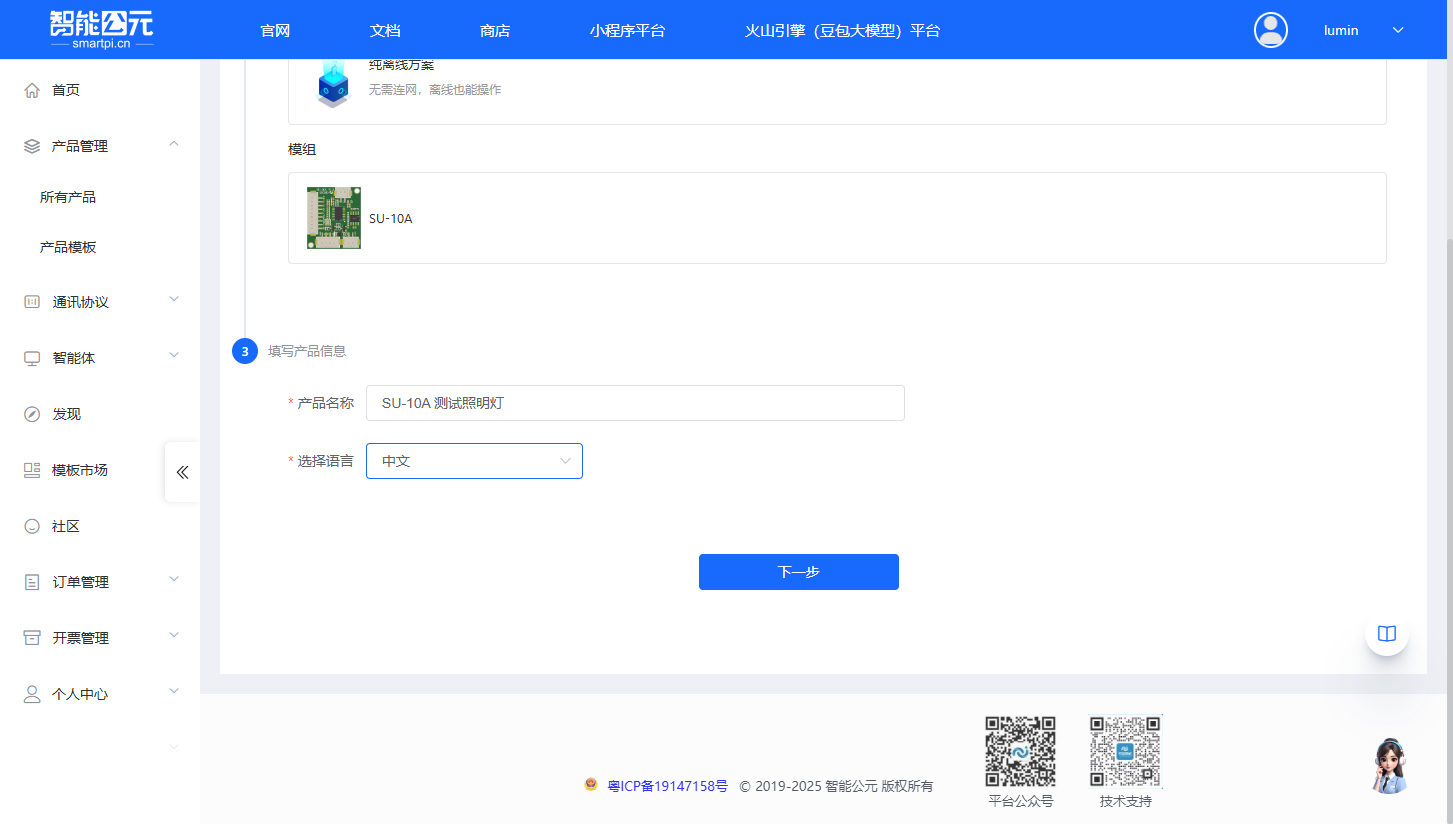Open the 模板市场 template market icon
The height and width of the screenshot is (824, 1453).
pyautogui.click(x=31, y=469)
